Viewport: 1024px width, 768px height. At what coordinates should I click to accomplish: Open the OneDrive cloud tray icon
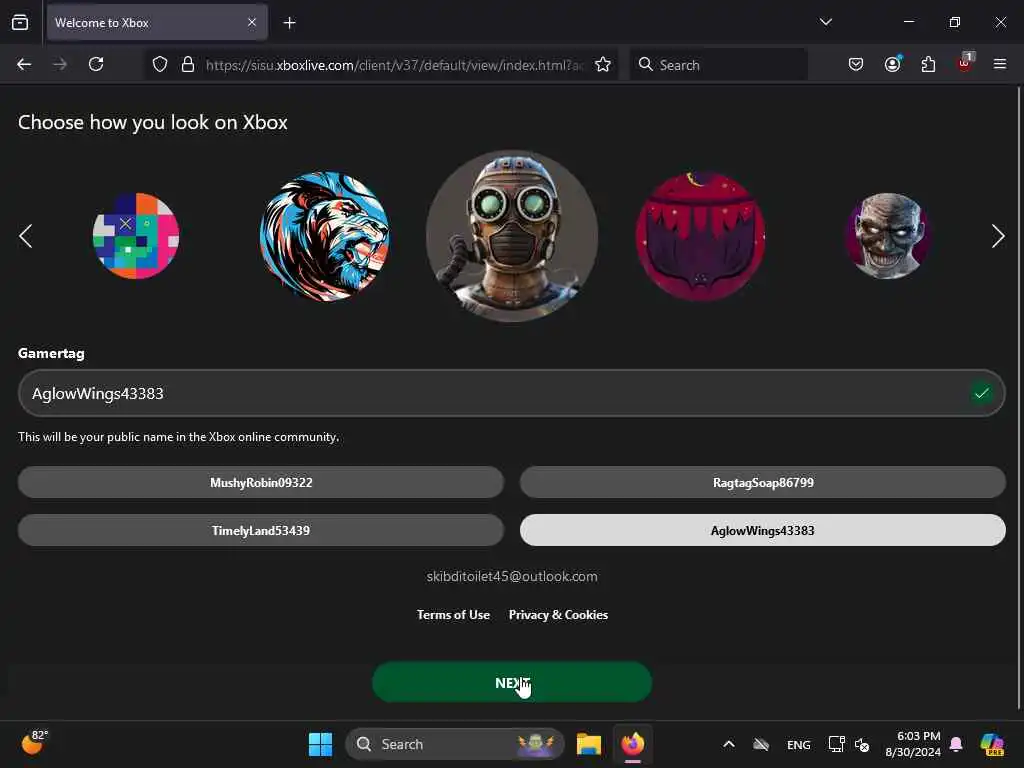coord(761,744)
